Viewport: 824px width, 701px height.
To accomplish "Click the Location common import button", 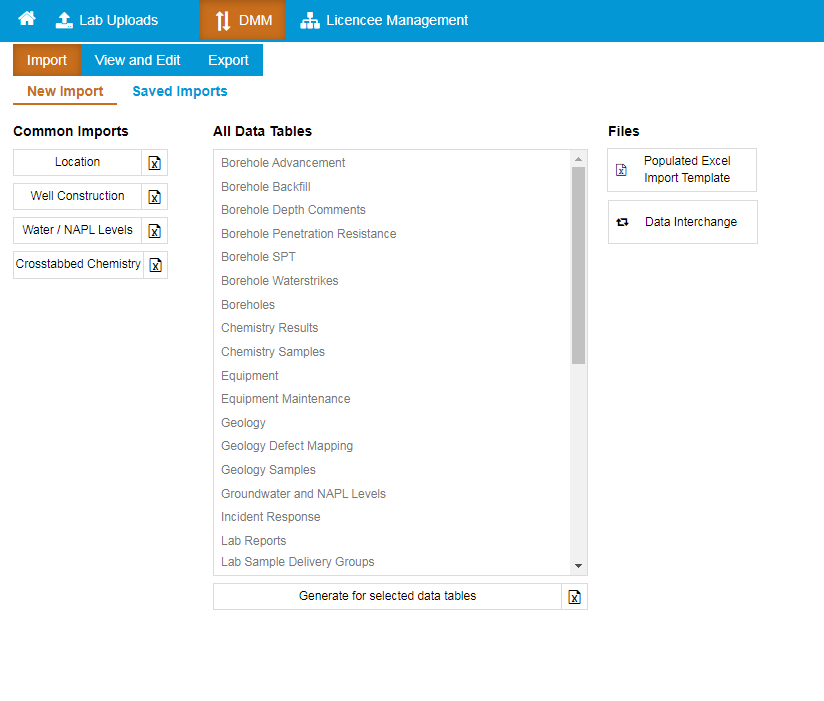I will pyautogui.click(x=78, y=162).
